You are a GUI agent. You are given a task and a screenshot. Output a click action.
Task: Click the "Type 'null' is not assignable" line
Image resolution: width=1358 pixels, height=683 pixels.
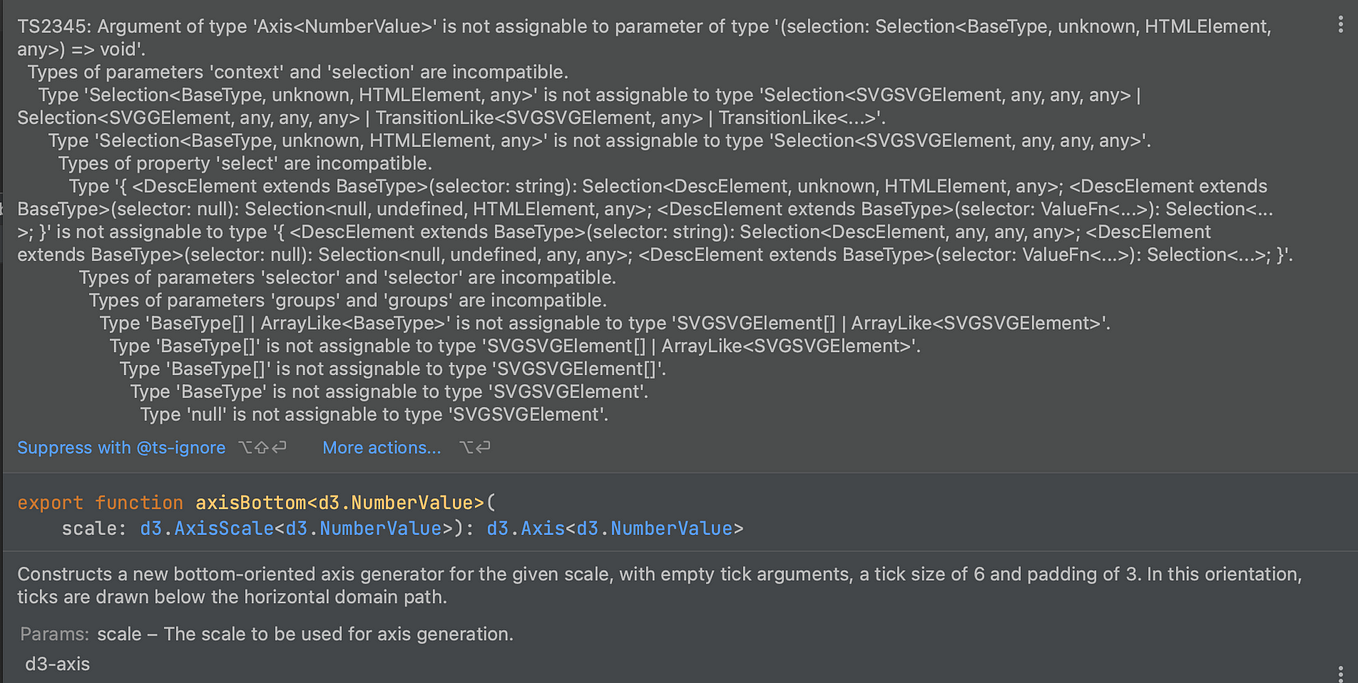coord(374,414)
